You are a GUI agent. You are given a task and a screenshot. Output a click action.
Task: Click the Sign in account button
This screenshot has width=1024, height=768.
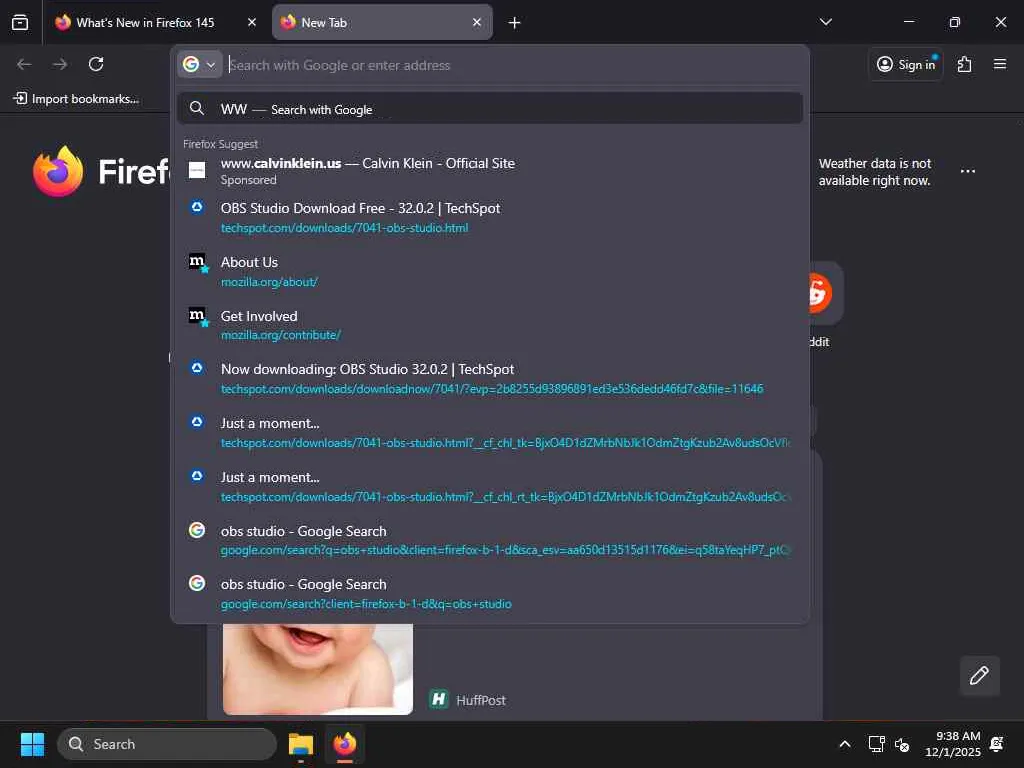click(906, 64)
